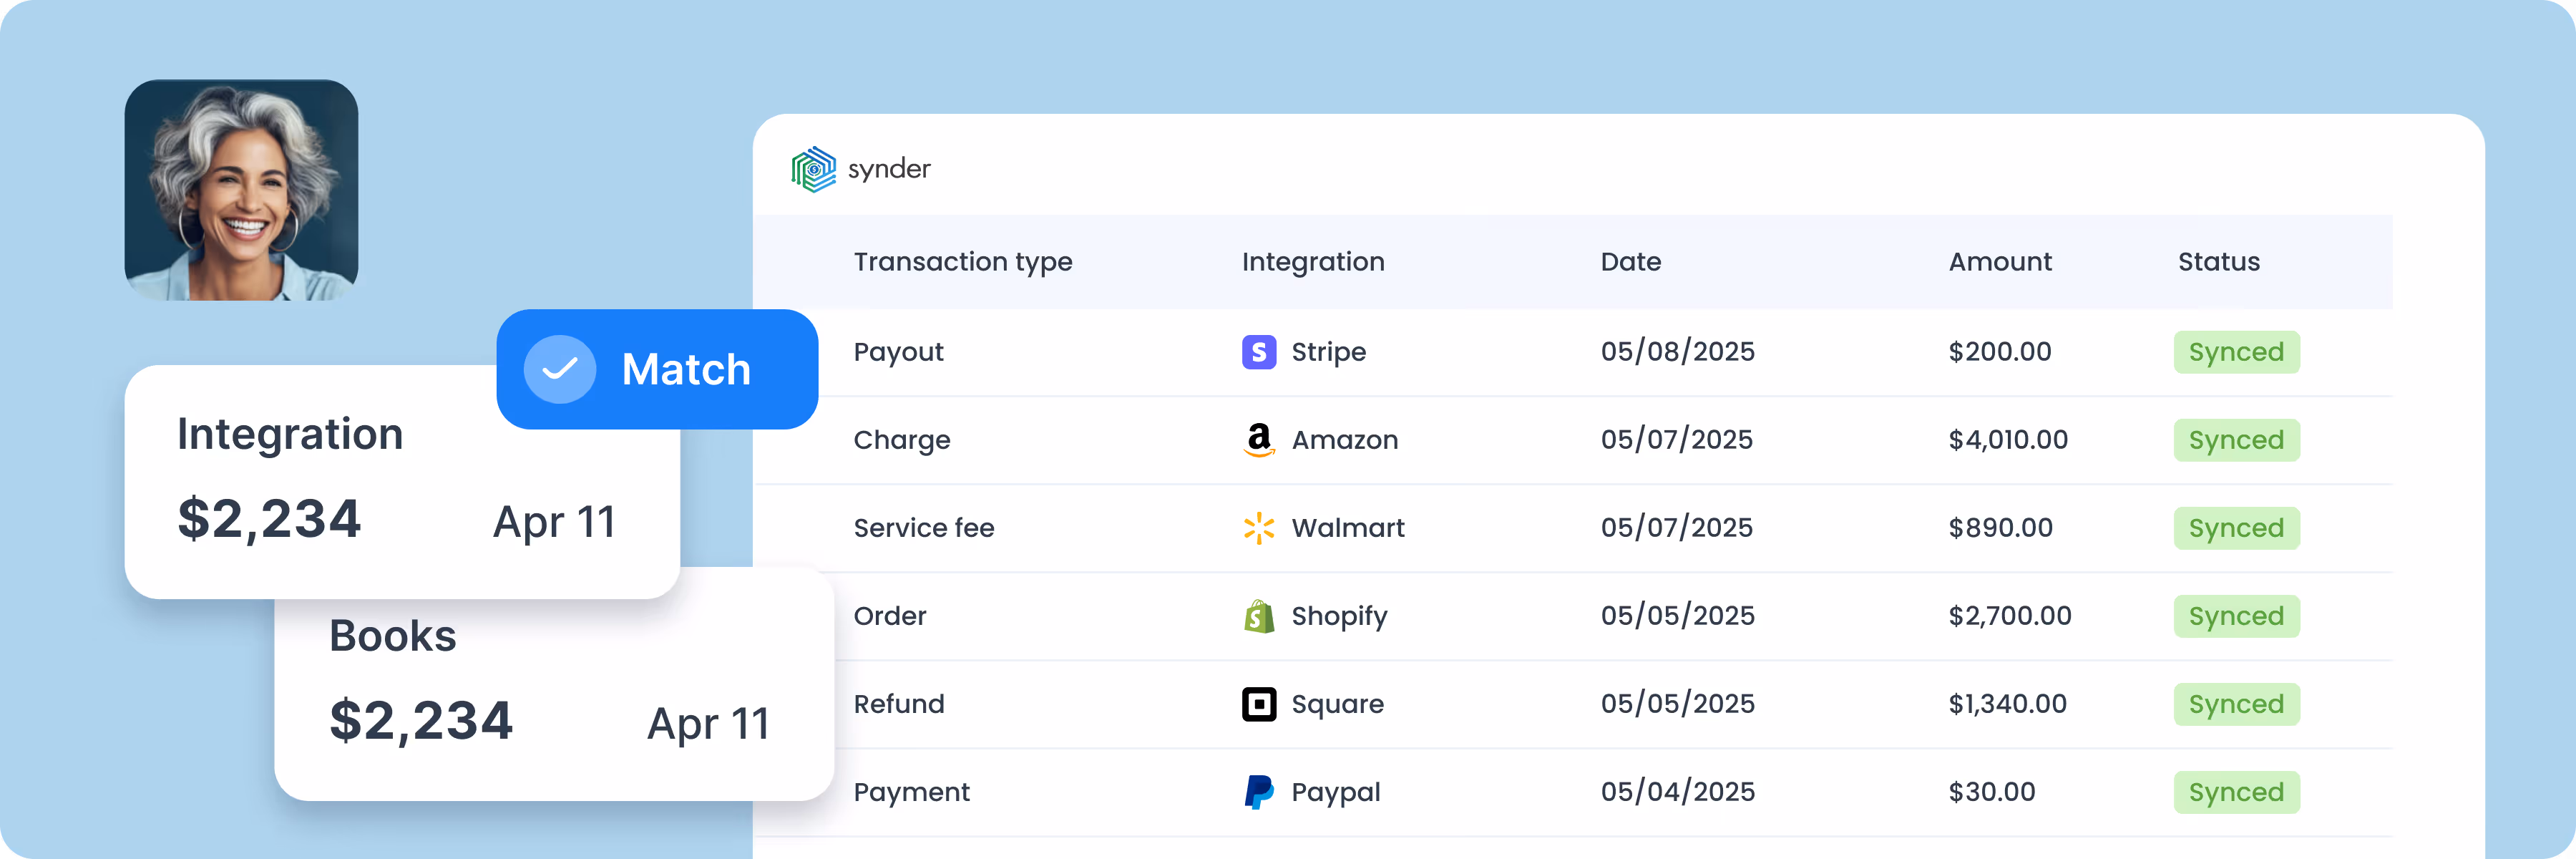The image size is (2576, 859).
Task: Click the Synced badge on the Amazon charge row
Action: pyautogui.click(x=2236, y=439)
